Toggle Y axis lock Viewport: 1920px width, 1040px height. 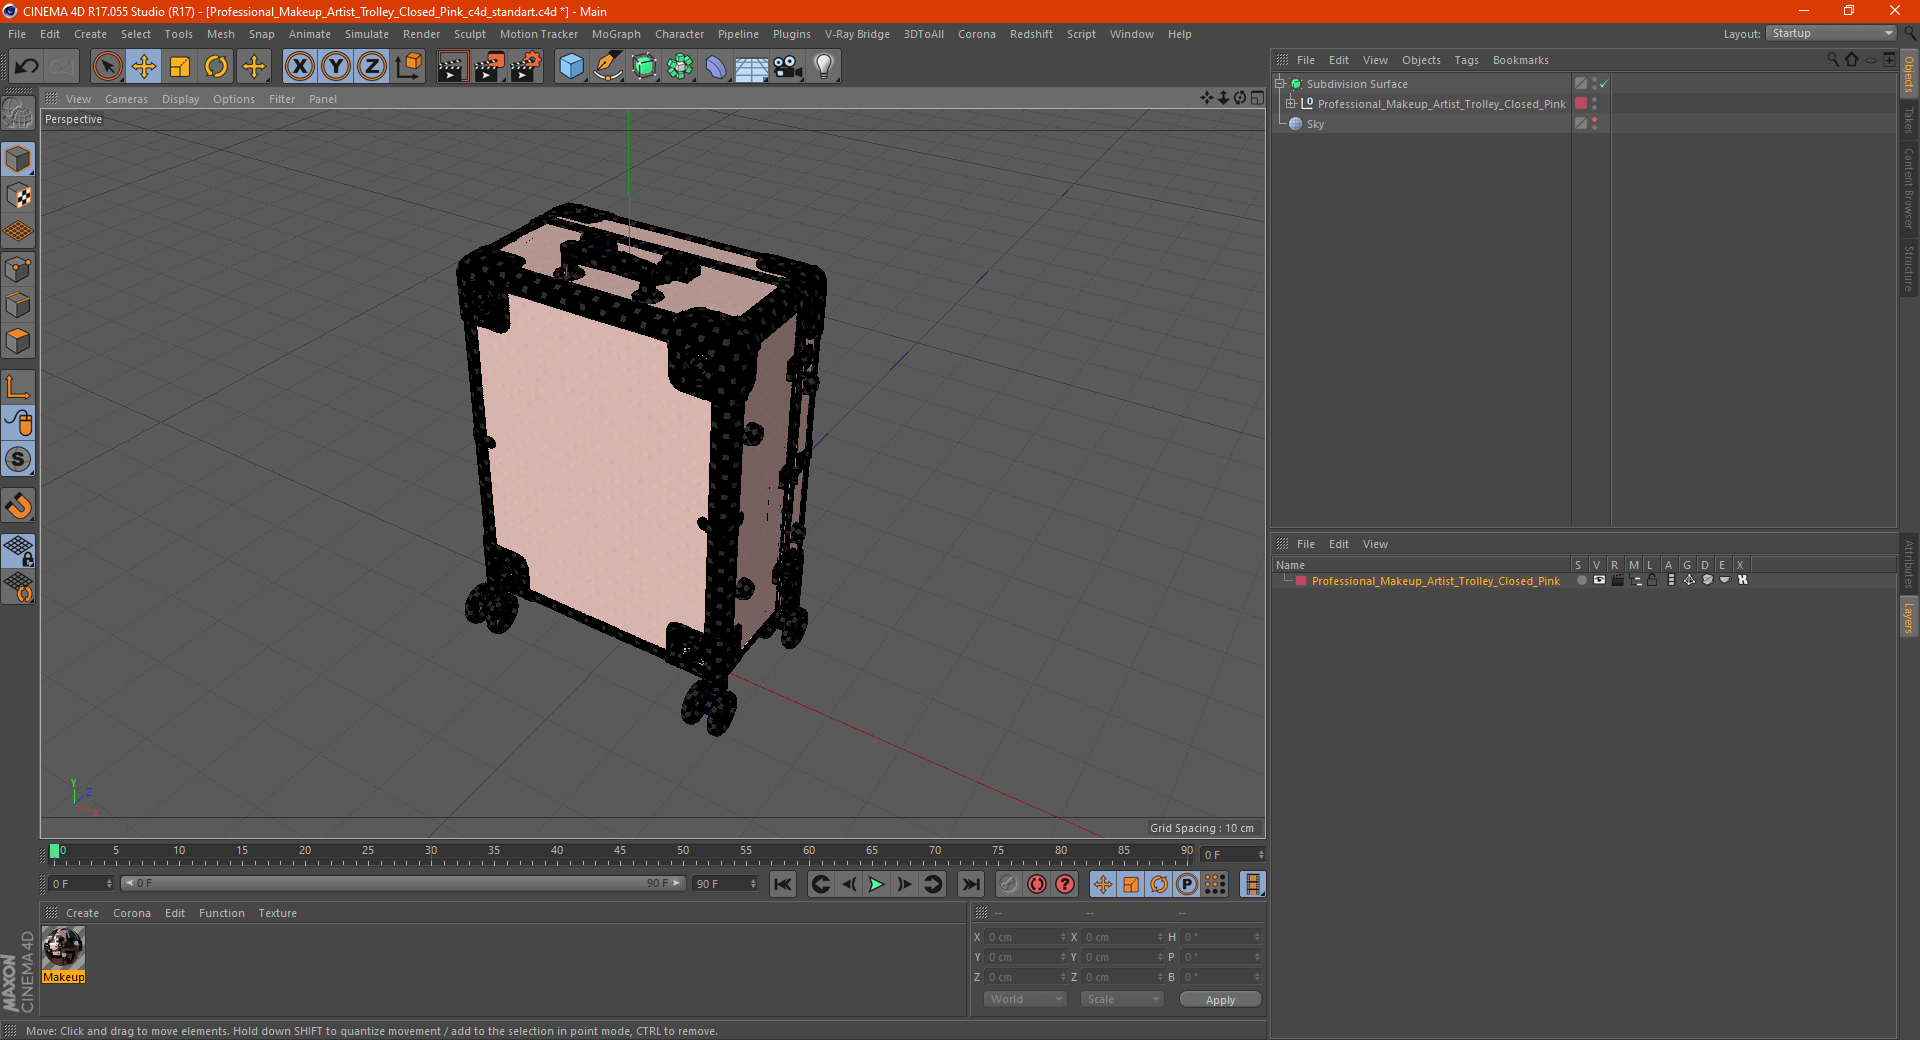(x=336, y=67)
